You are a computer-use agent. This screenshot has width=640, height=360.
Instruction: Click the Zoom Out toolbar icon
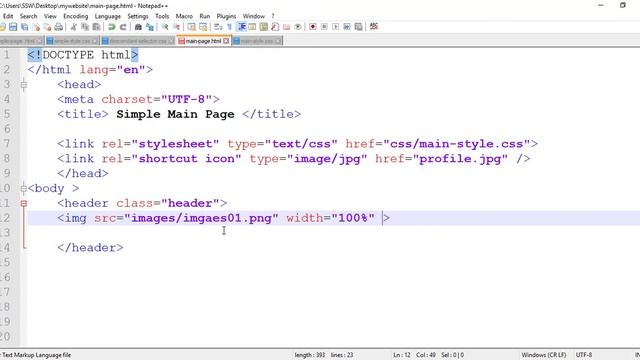tap(176, 27)
